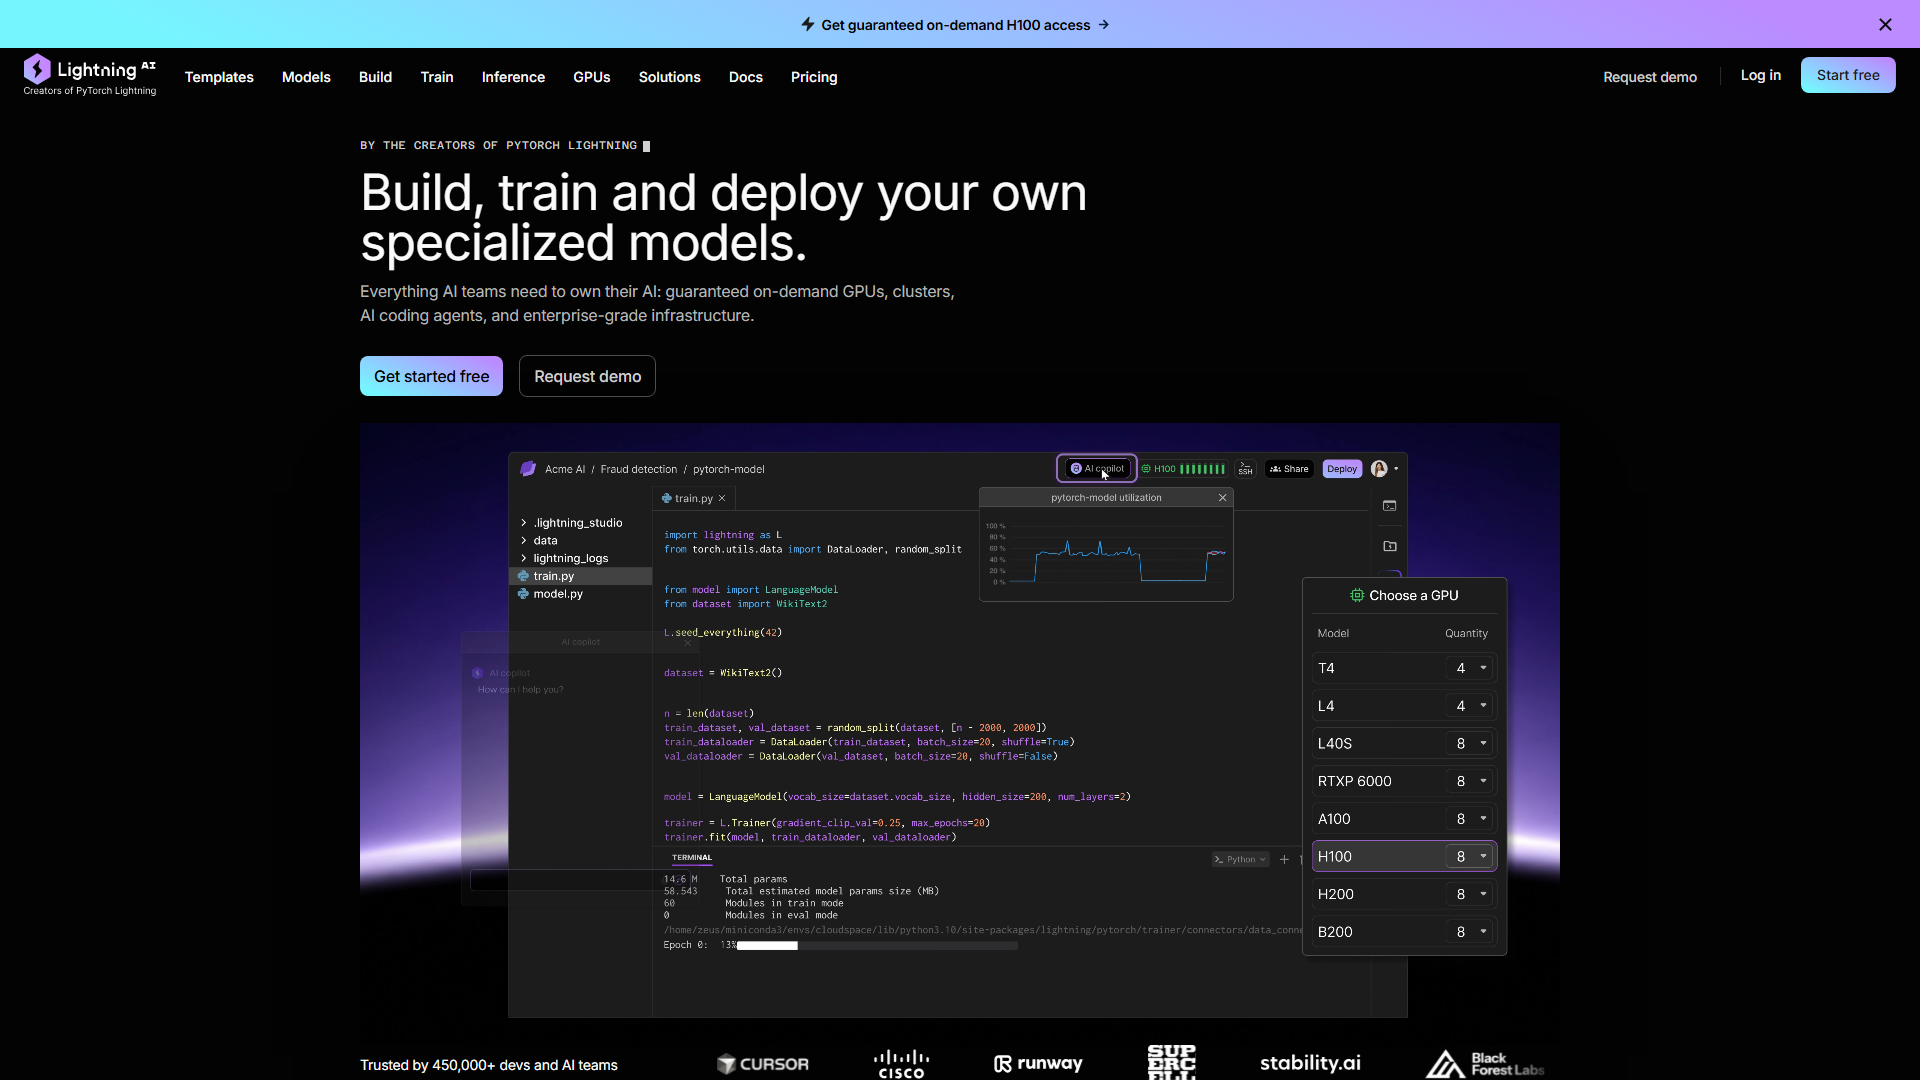Image resolution: width=1920 pixels, height=1080 pixels.
Task: Follow the guaranteed on-demand H100 access link
Action: [x=955, y=25]
